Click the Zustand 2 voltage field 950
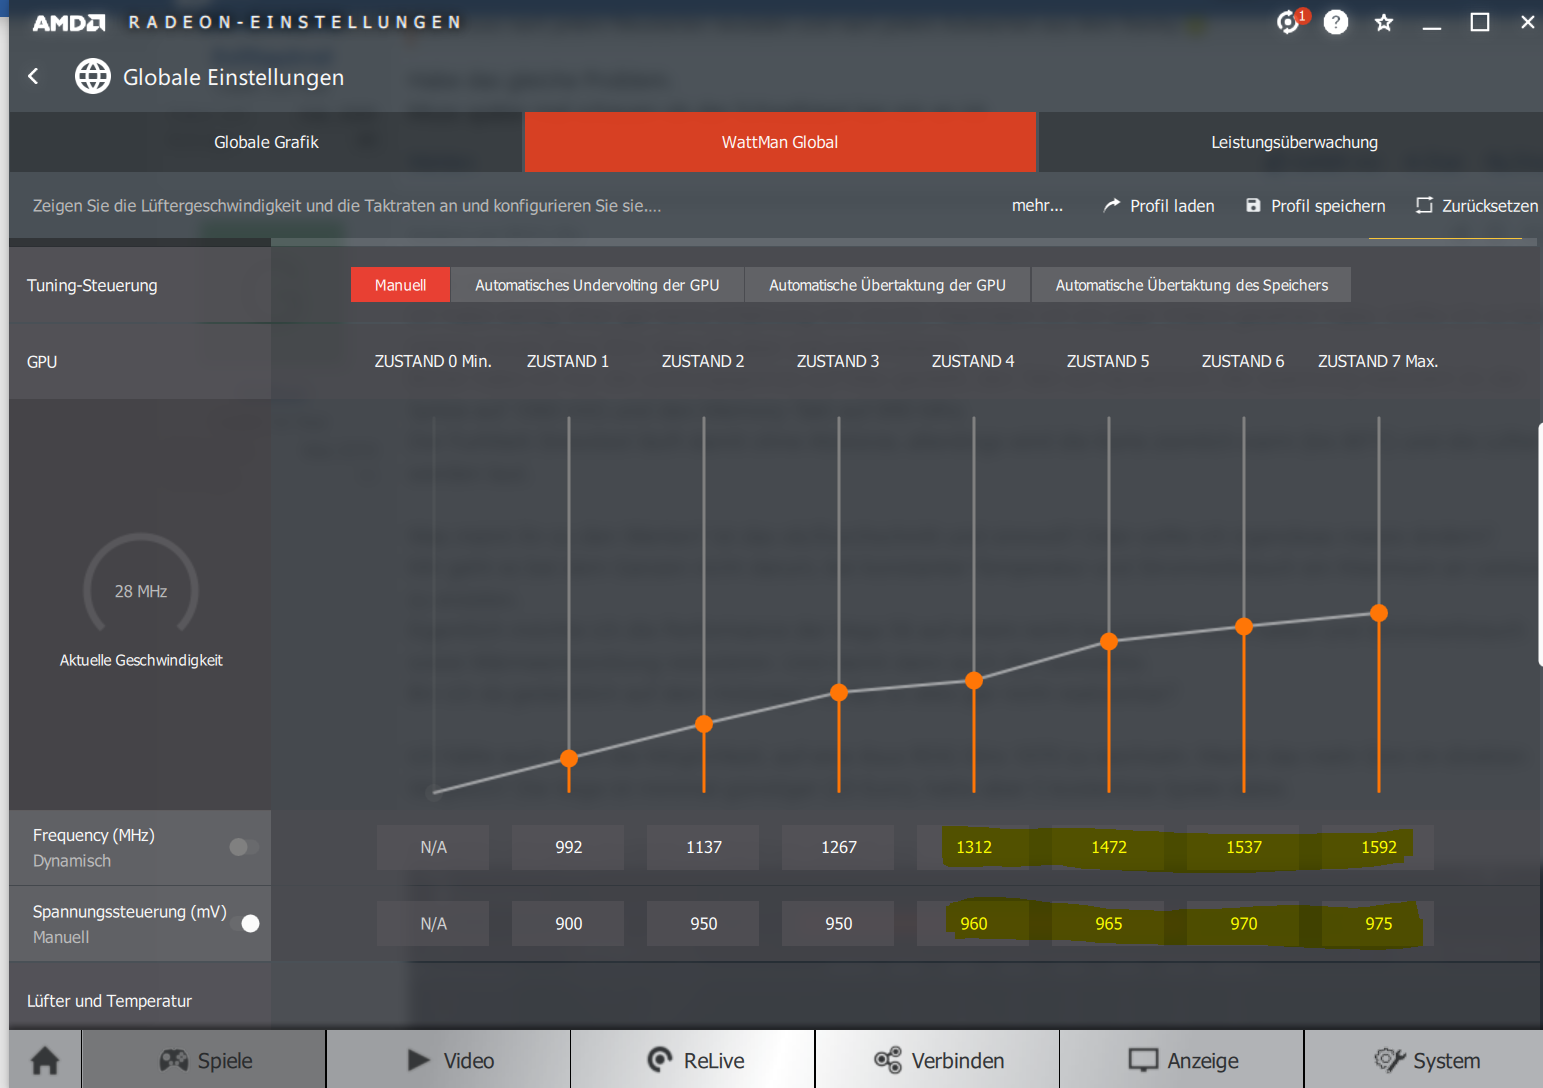1543x1088 pixels. tap(703, 924)
